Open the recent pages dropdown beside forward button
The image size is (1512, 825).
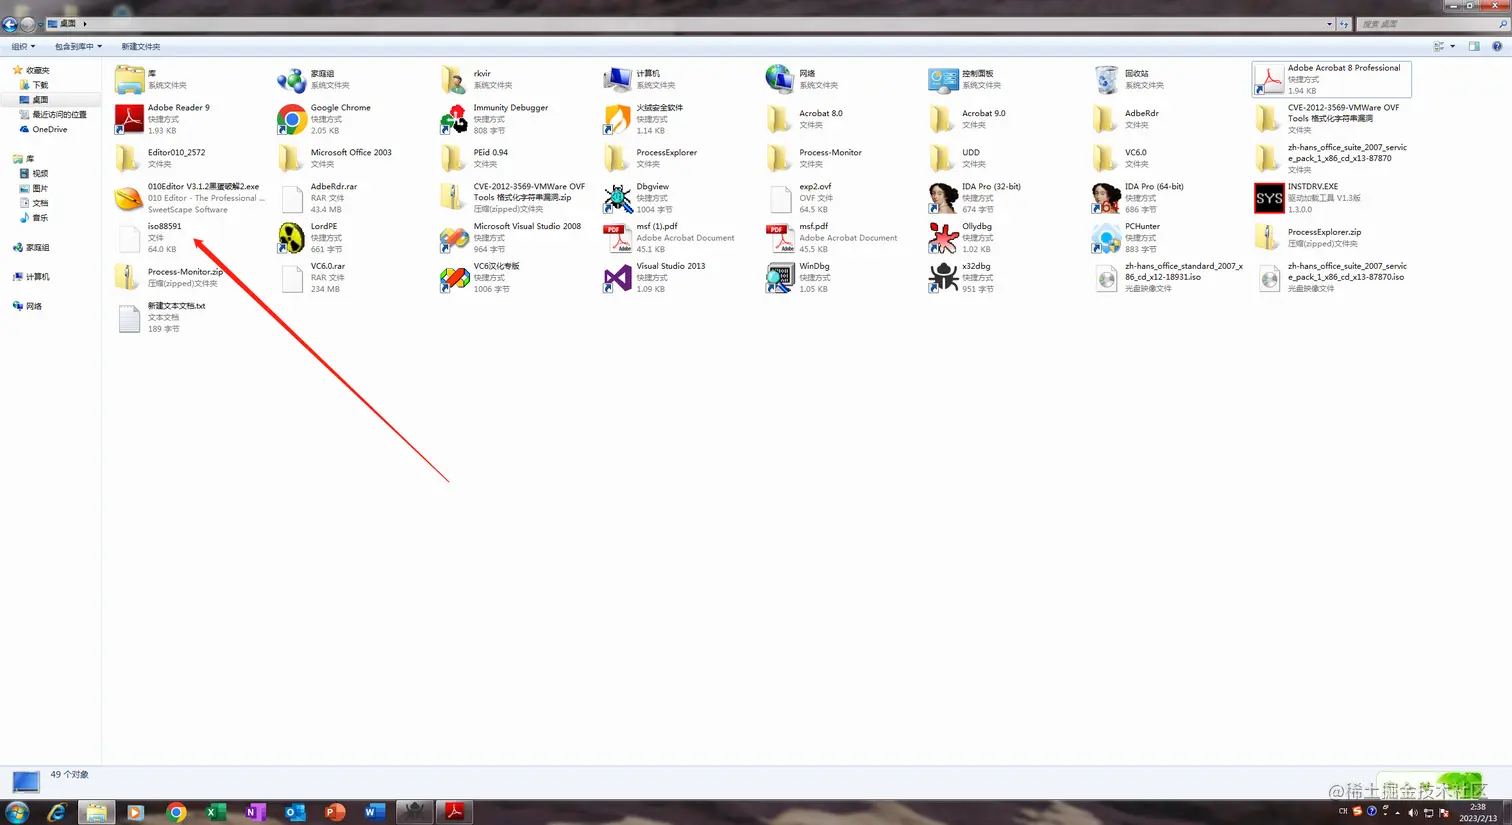(40, 24)
